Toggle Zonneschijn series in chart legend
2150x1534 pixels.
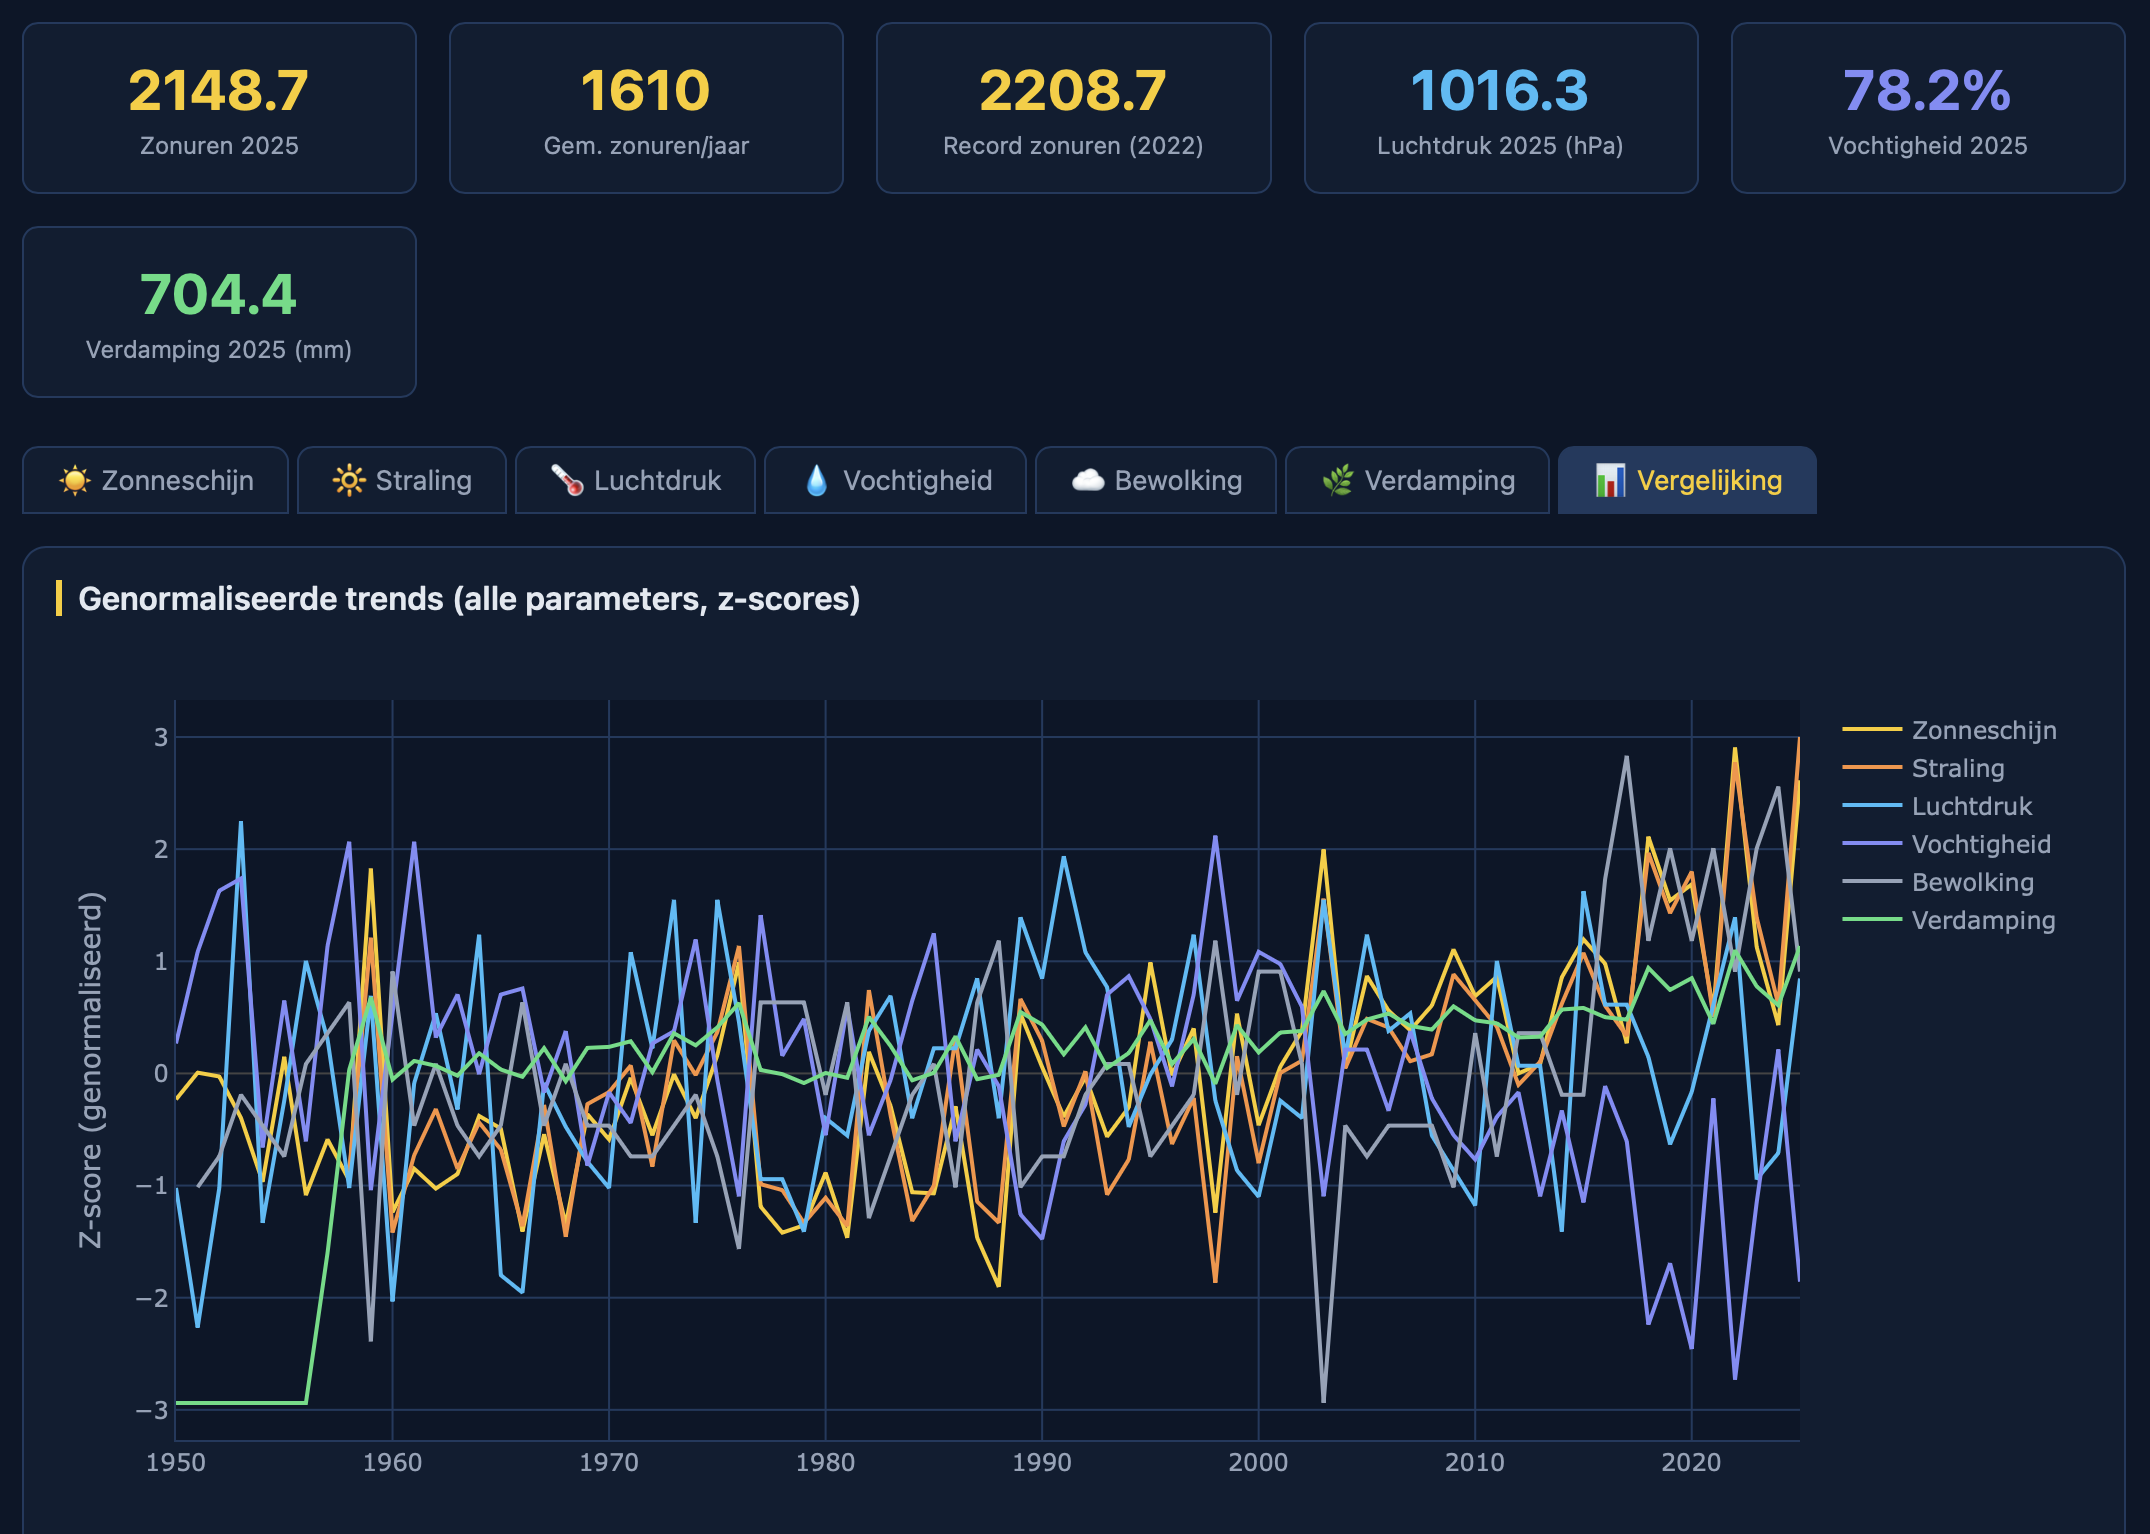click(x=1983, y=731)
